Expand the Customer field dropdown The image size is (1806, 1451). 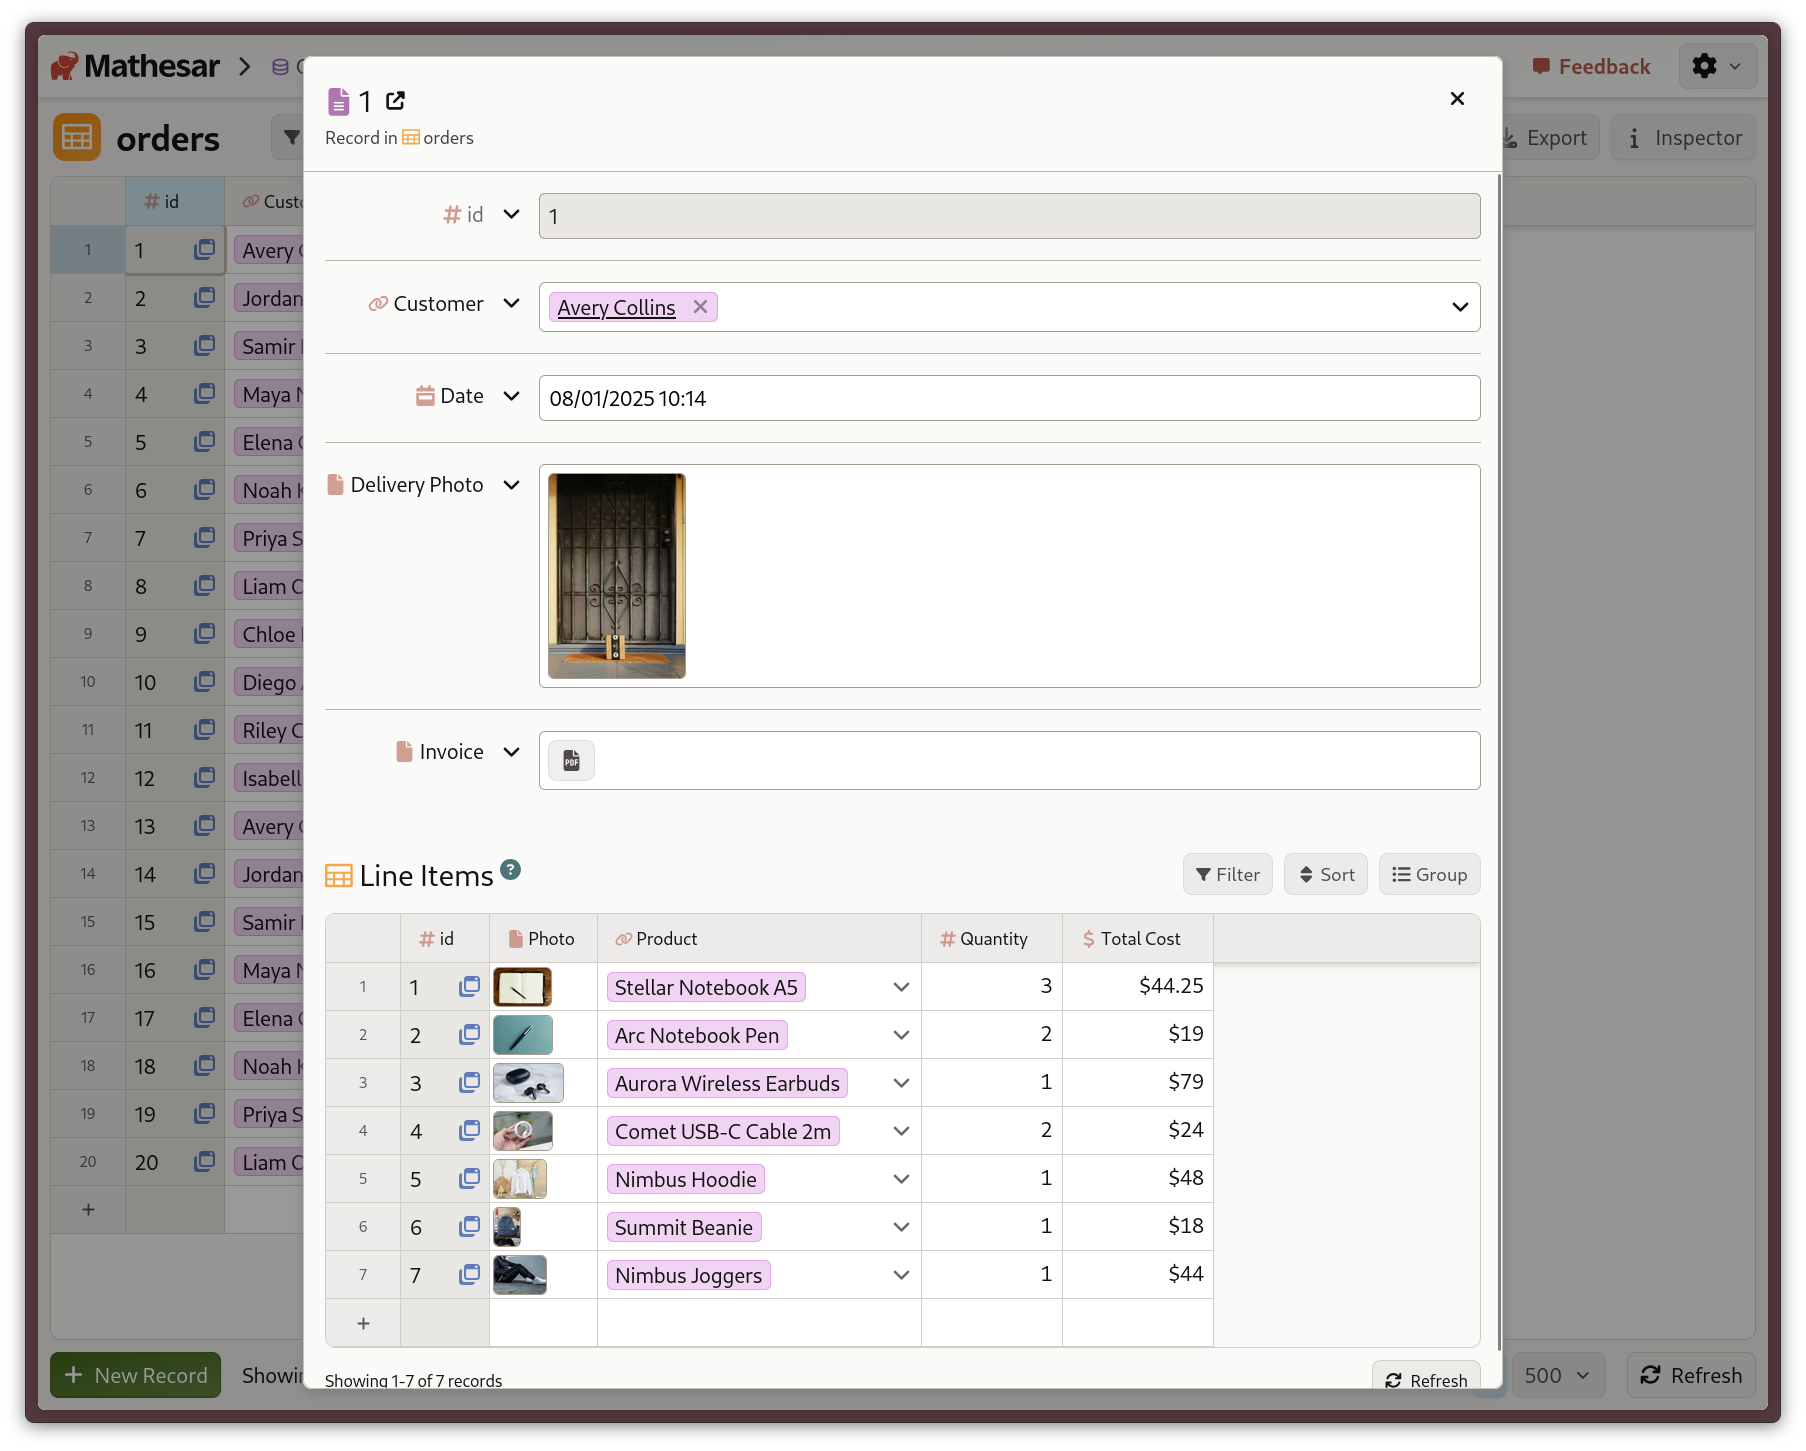1461,307
